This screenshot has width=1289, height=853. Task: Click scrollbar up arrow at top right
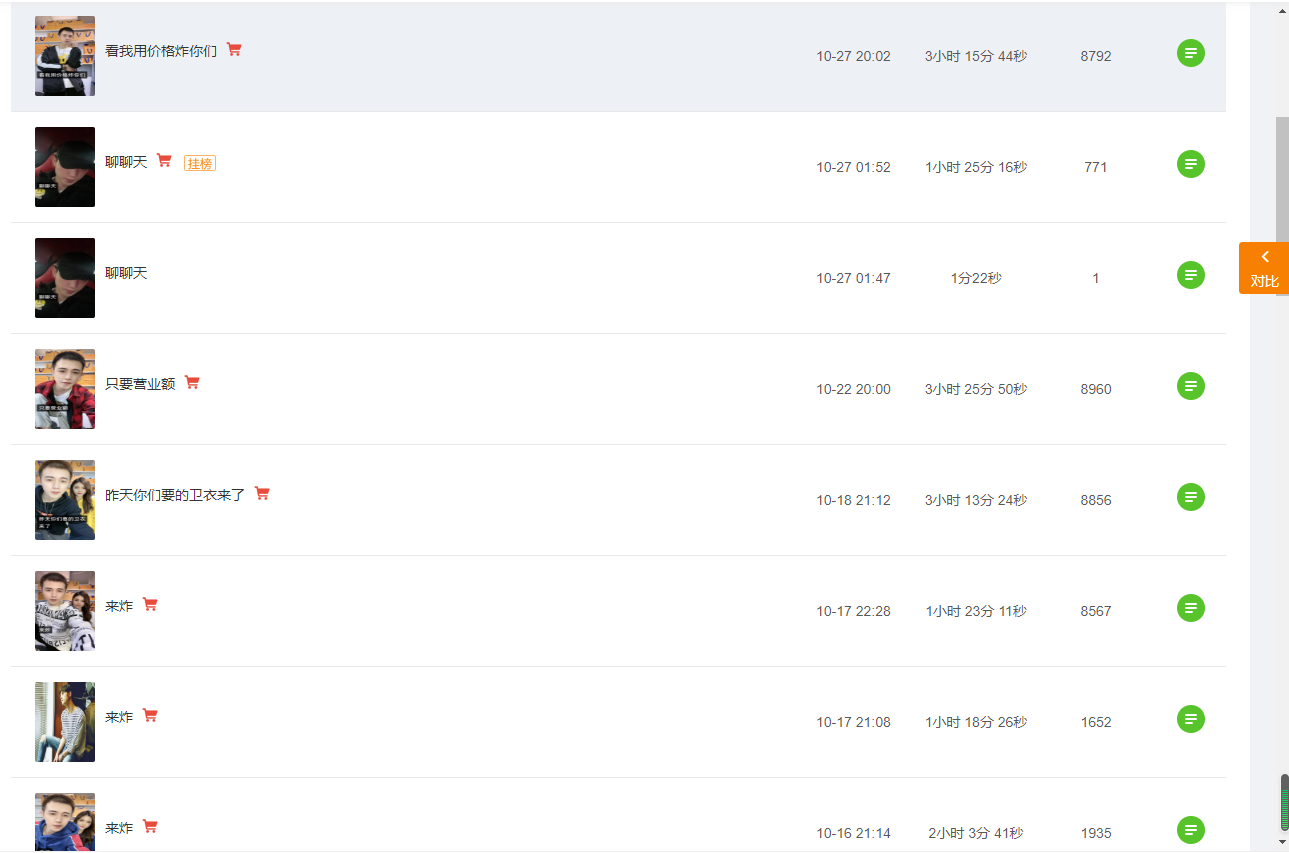[1282, 11]
